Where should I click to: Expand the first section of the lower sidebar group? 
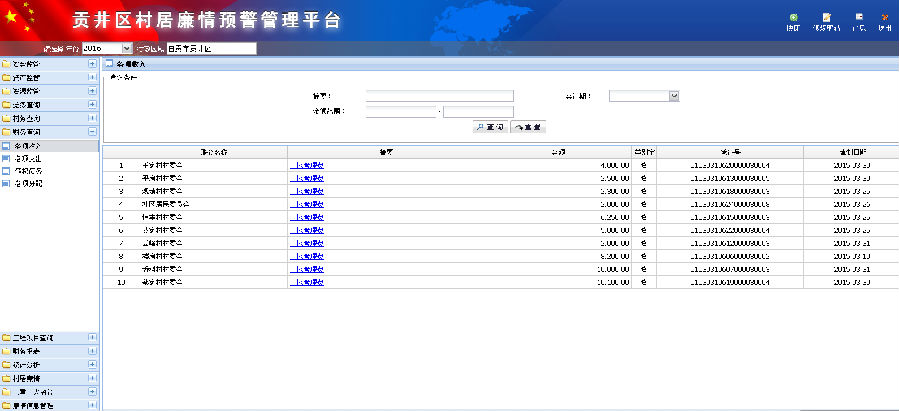(92, 338)
